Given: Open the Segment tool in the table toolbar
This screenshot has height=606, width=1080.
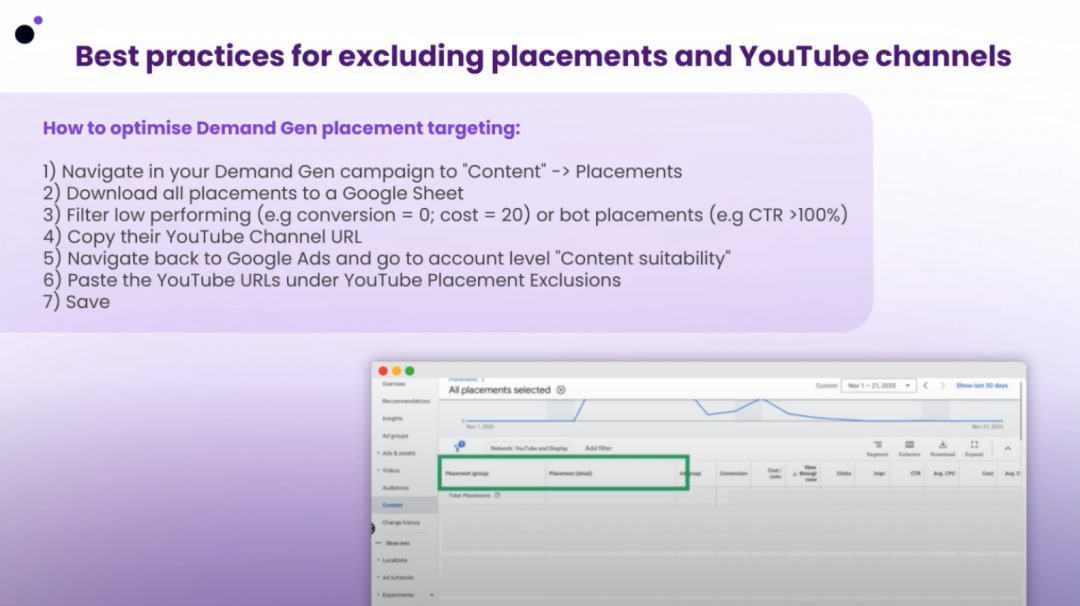Looking at the screenshot, I should (x=878, y=449).
